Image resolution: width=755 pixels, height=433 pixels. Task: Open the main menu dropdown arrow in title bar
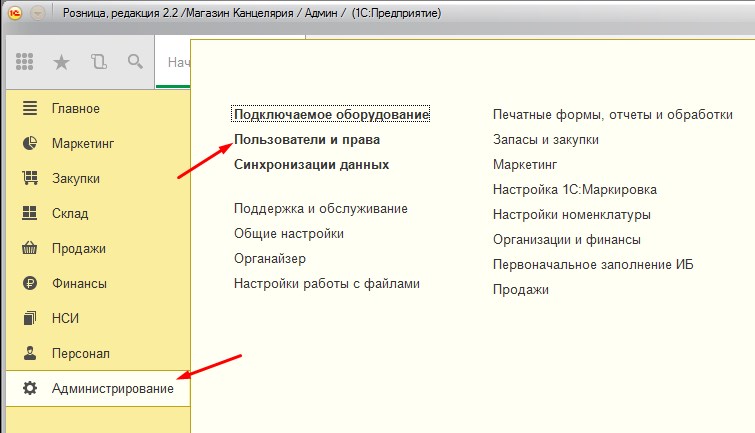coord(38,13)
